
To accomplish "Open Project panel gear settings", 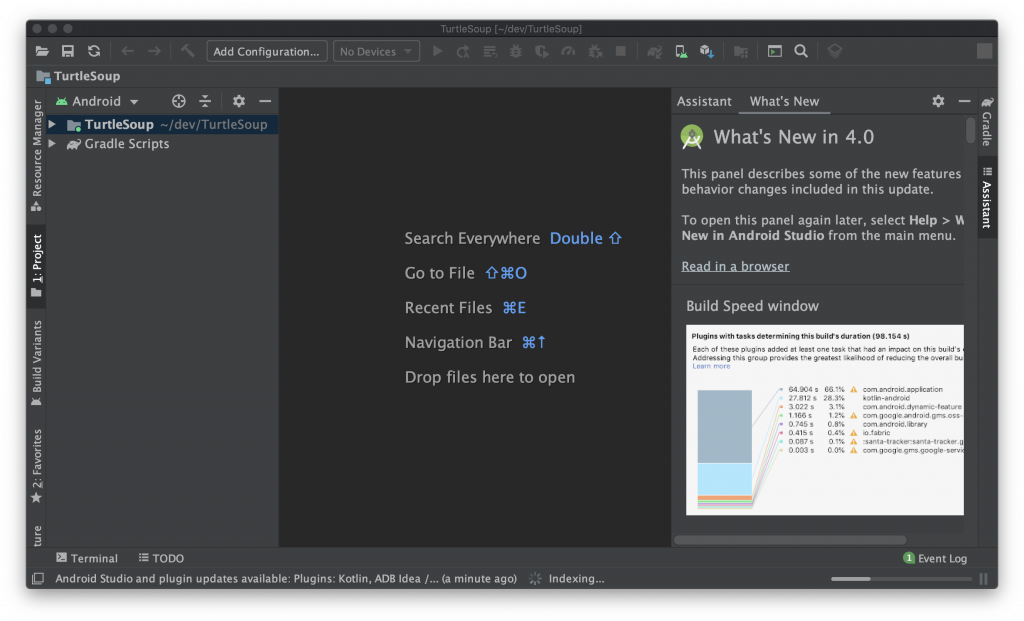I will 239,101.
